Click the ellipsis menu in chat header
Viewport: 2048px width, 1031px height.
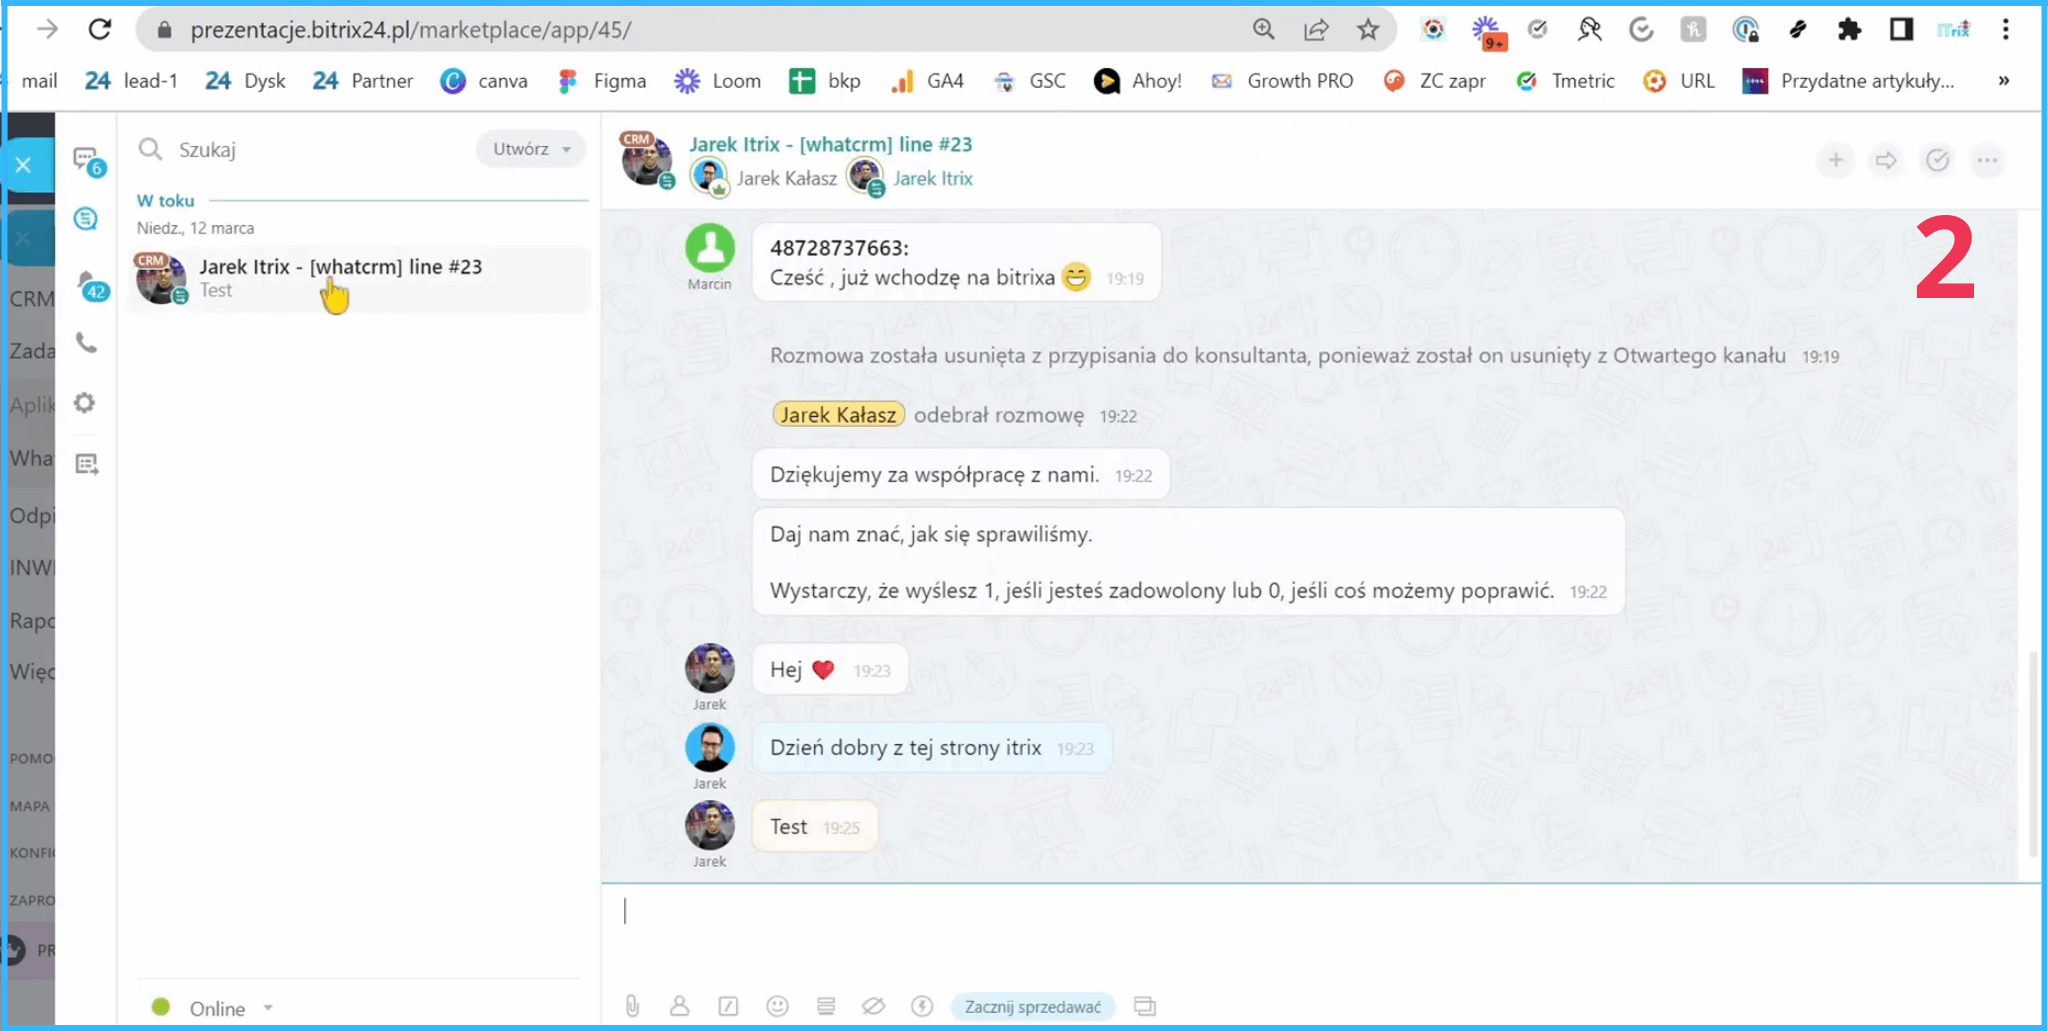click(x=1988, y=160)
